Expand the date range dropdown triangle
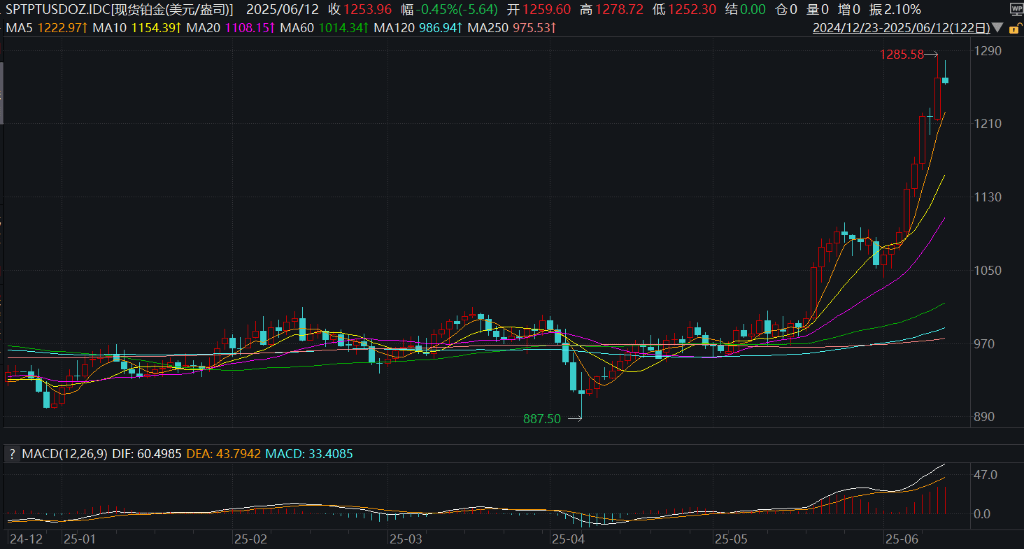Image resolution: width=1024 pixels, height=549 pixels. [997, 27]
